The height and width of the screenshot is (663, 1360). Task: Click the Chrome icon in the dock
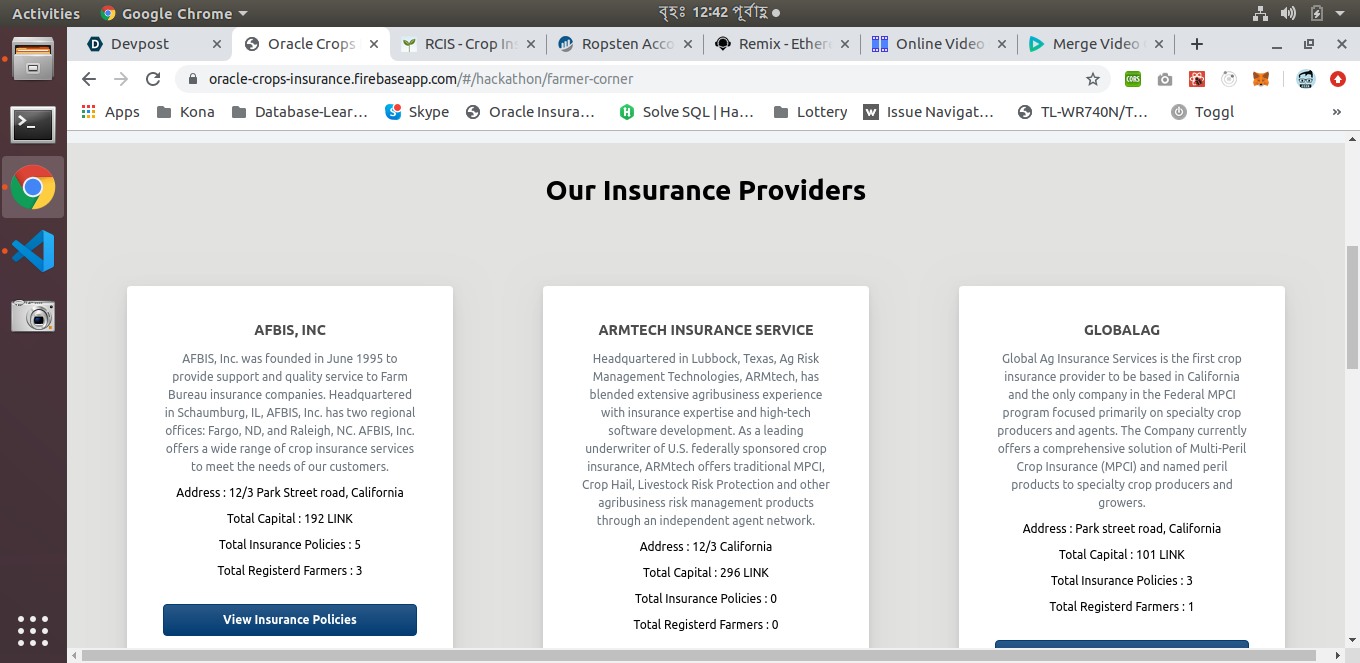click(x=33, y=187)
